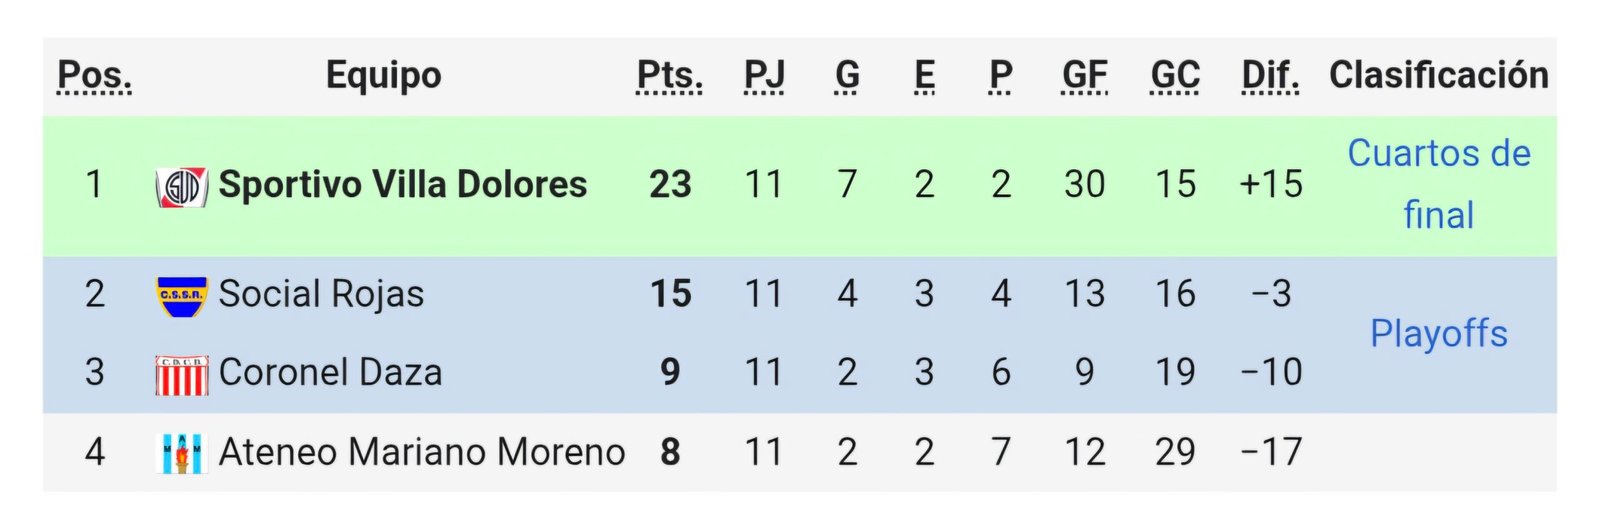Click the Social Rojas club crest
This screenshot has height=513, width=1600.
point(182,296)
